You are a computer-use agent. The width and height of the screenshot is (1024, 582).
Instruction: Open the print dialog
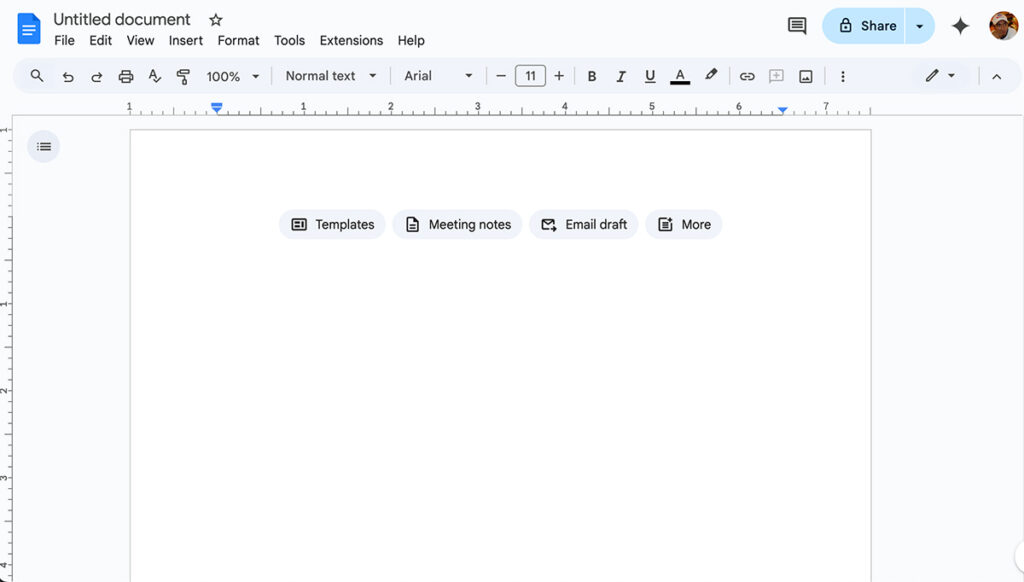pyautogui.click(x=125, y=75)
